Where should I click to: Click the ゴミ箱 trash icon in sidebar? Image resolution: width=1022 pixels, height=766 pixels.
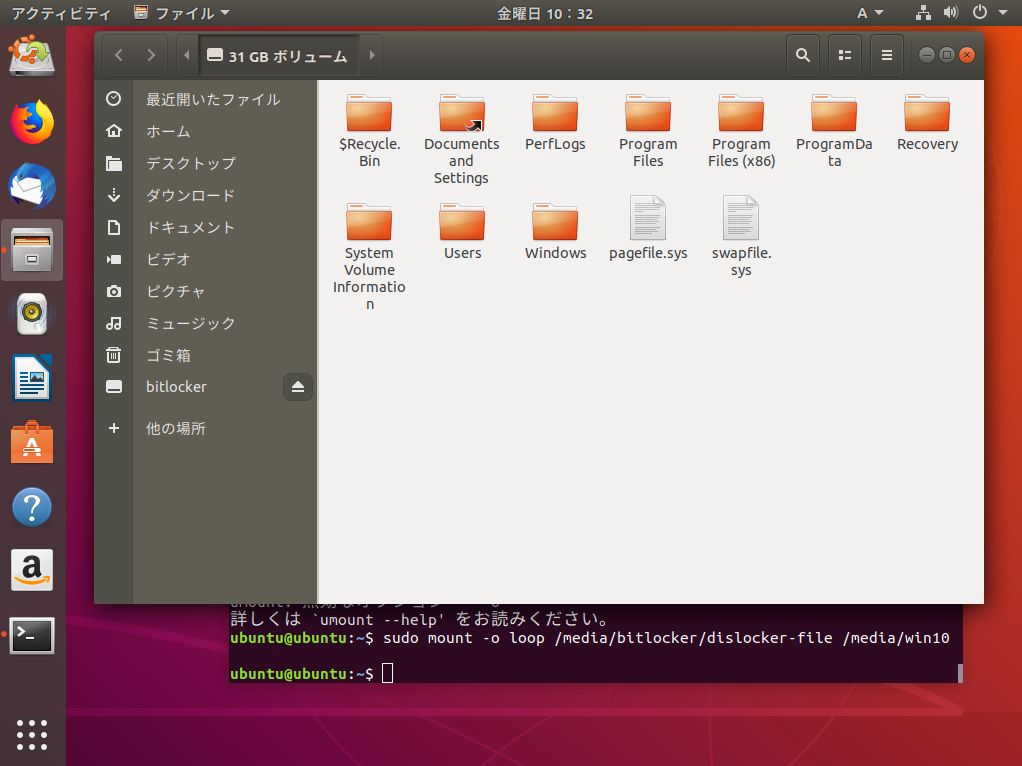114,355
